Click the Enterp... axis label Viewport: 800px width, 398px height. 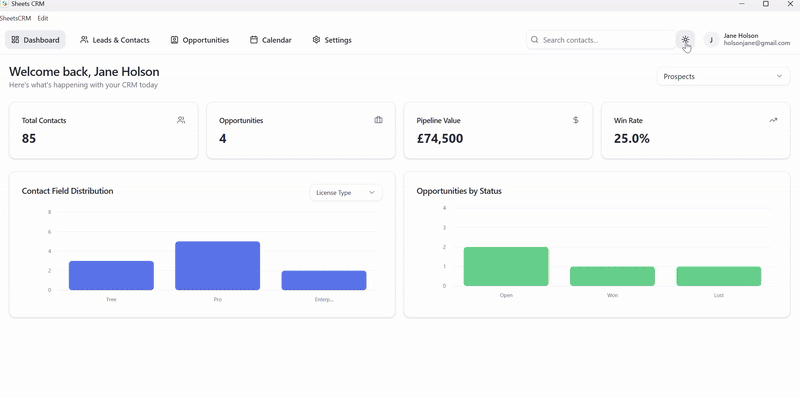coord(324,300)
